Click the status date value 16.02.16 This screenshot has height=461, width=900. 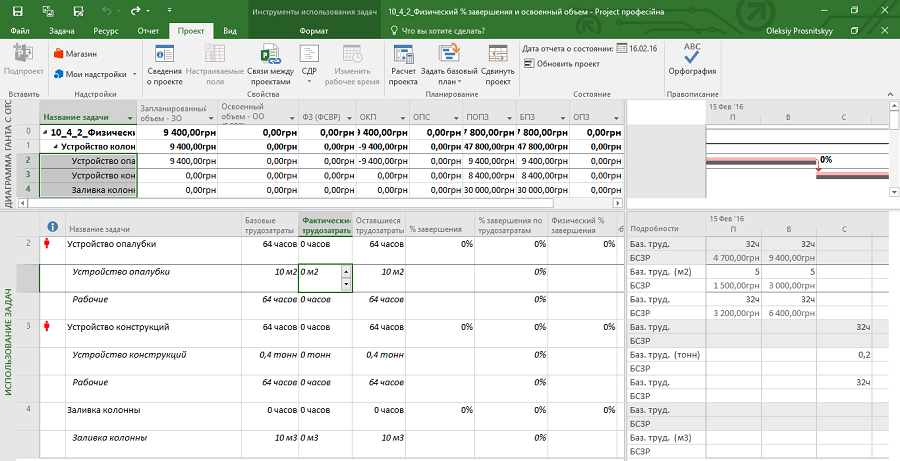pyautogui.click(x=643, y=49)
